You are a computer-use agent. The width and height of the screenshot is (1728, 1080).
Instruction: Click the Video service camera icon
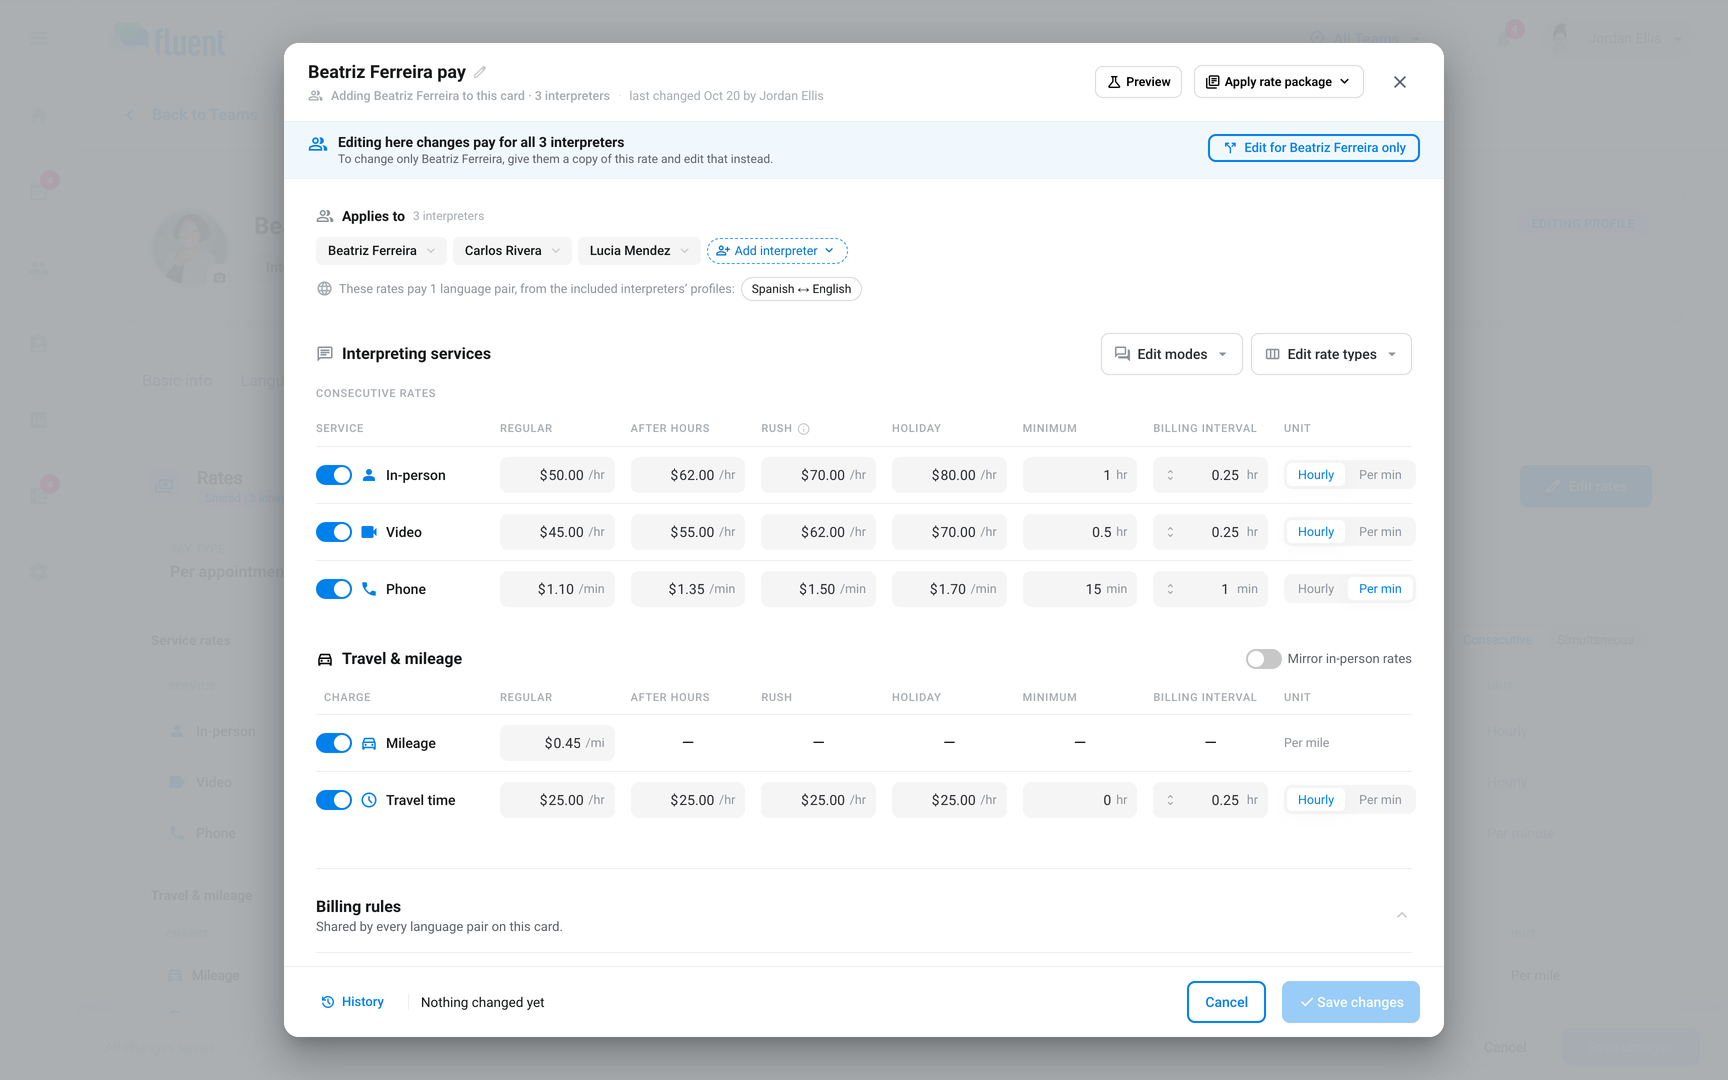[x=369, y=532]
